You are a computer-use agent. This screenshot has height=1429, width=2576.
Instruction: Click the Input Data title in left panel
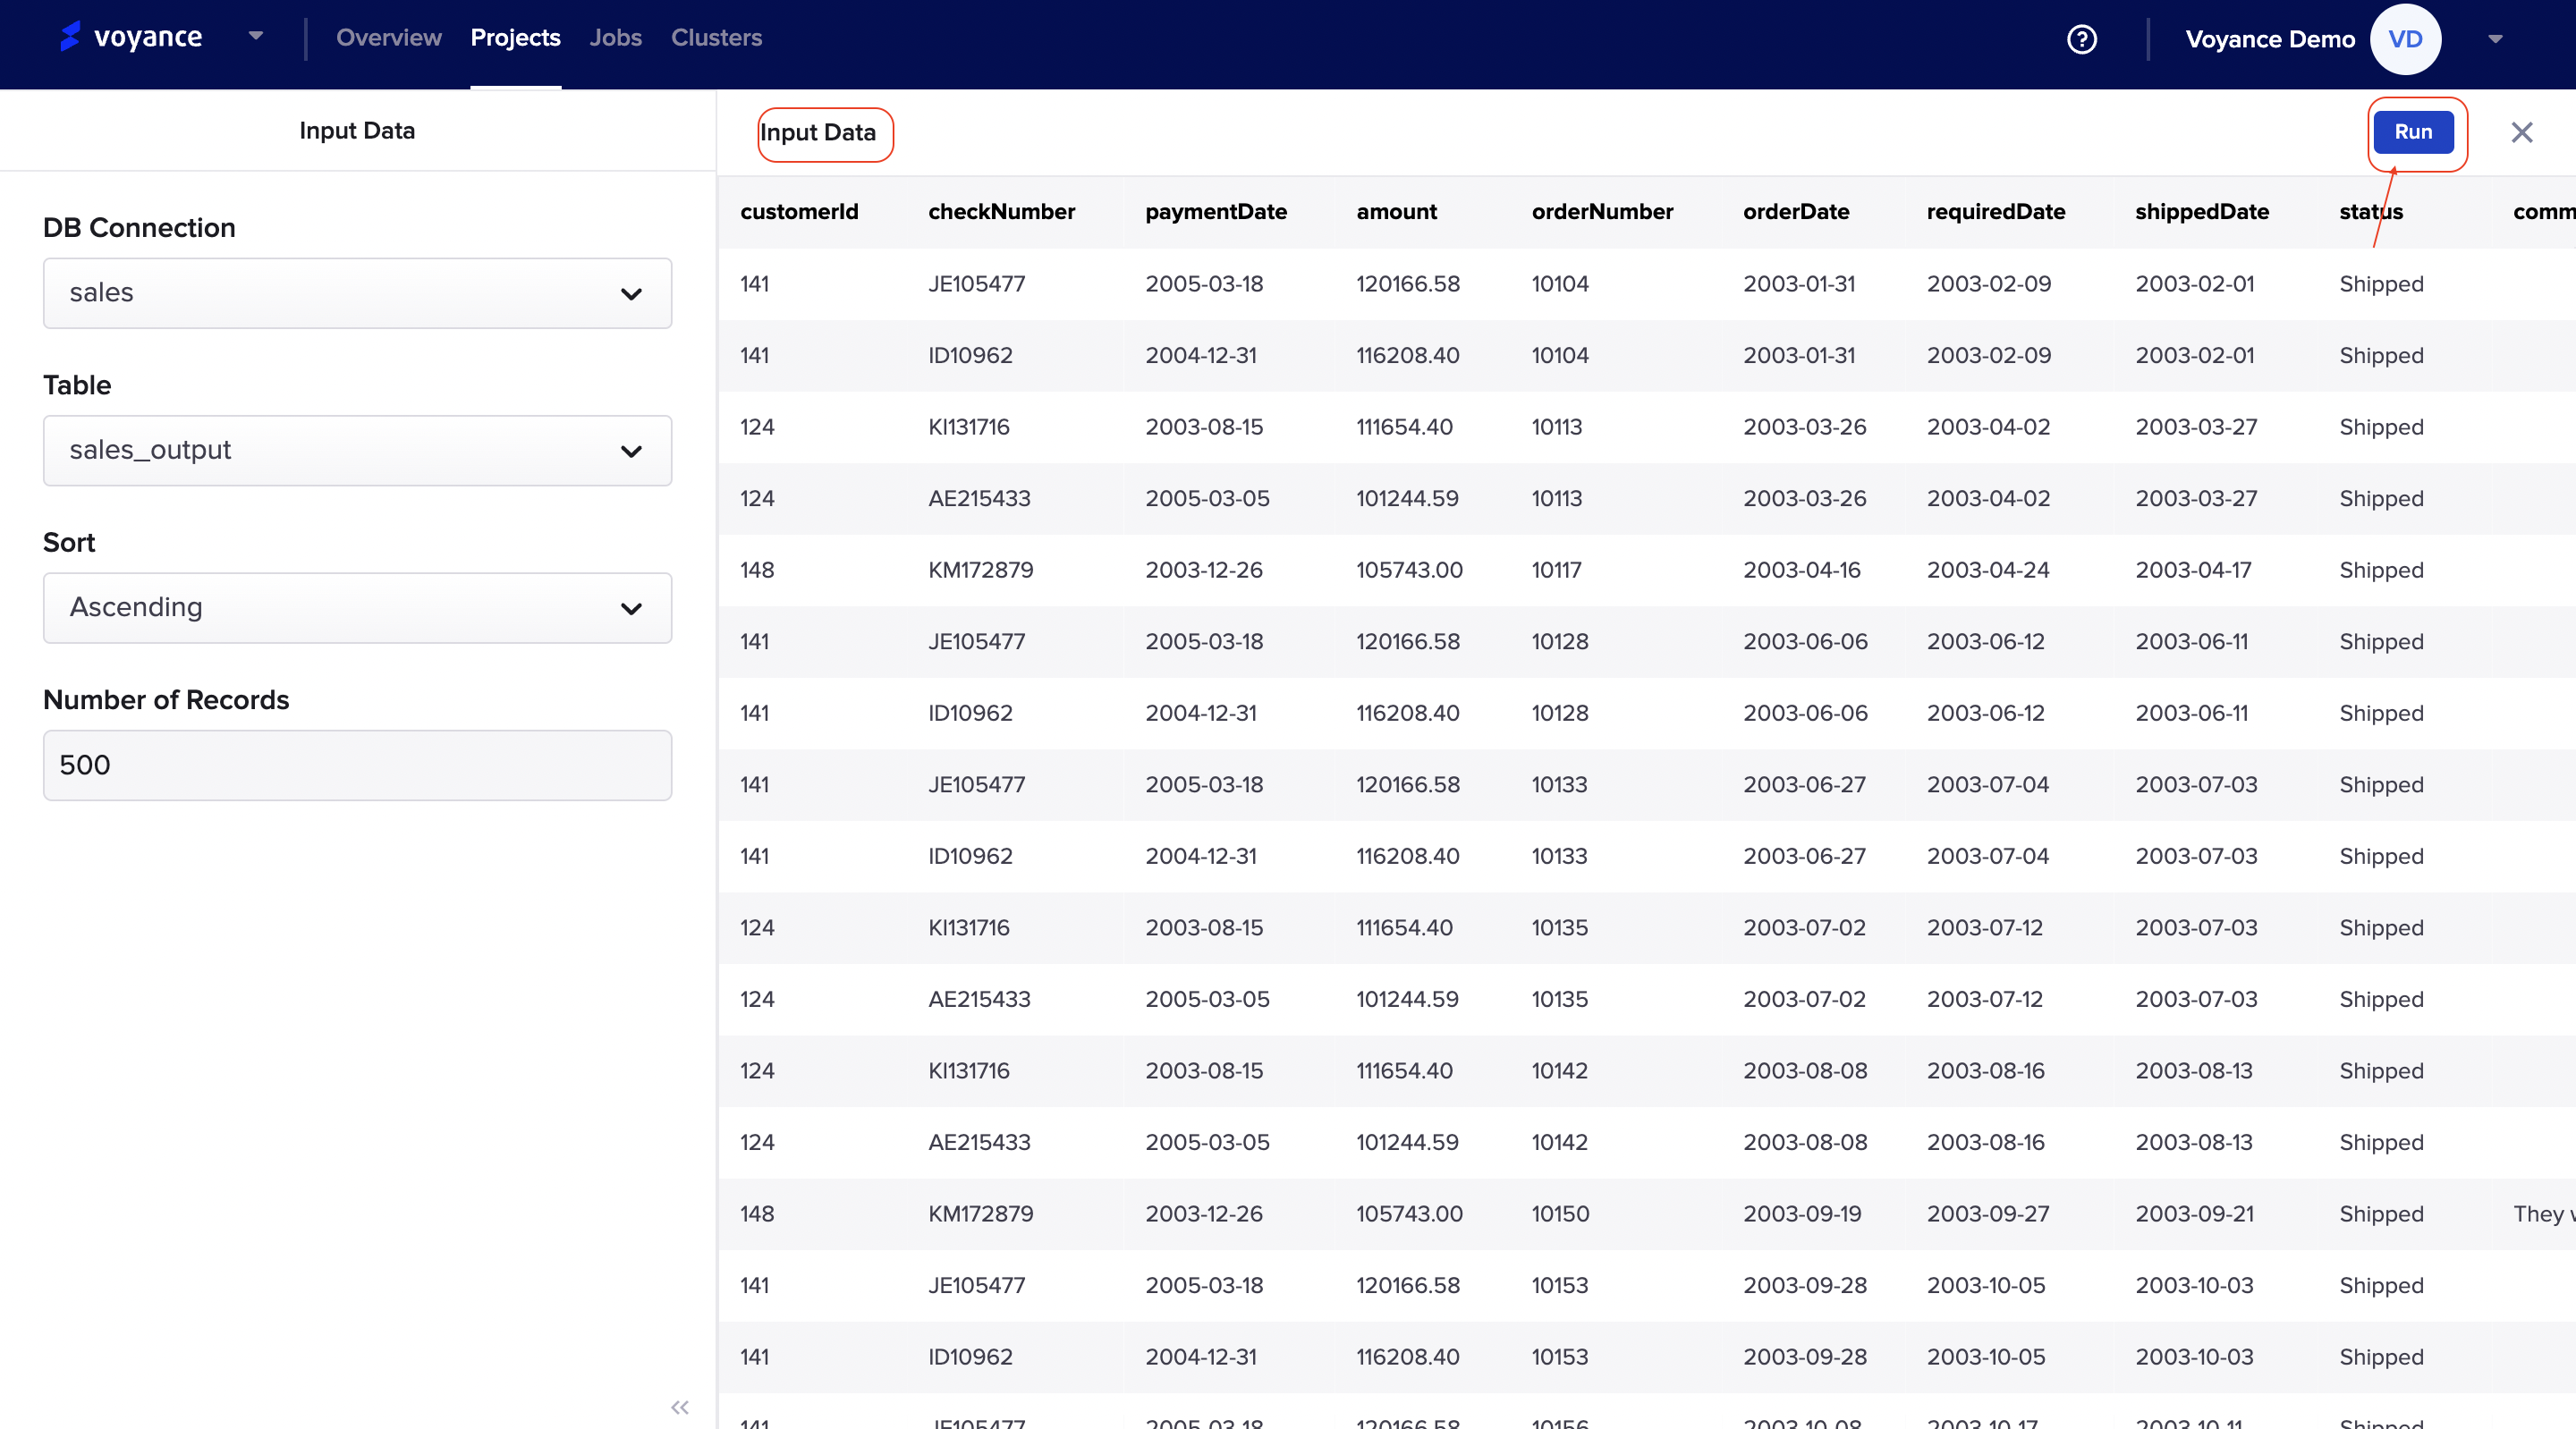[x=357, y=130]
